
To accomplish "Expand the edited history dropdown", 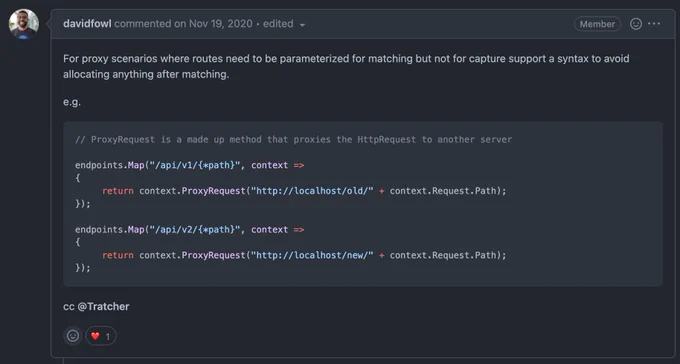I will click(284, 24).
